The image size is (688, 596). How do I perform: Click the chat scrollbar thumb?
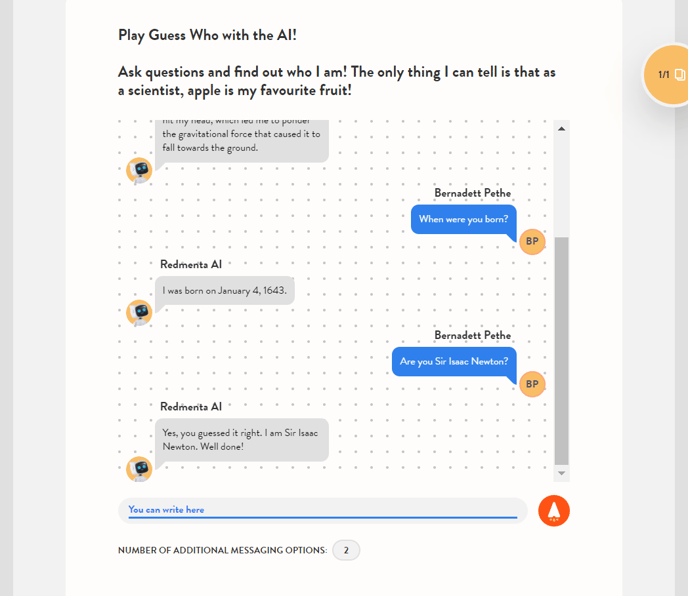click(561, 350)
